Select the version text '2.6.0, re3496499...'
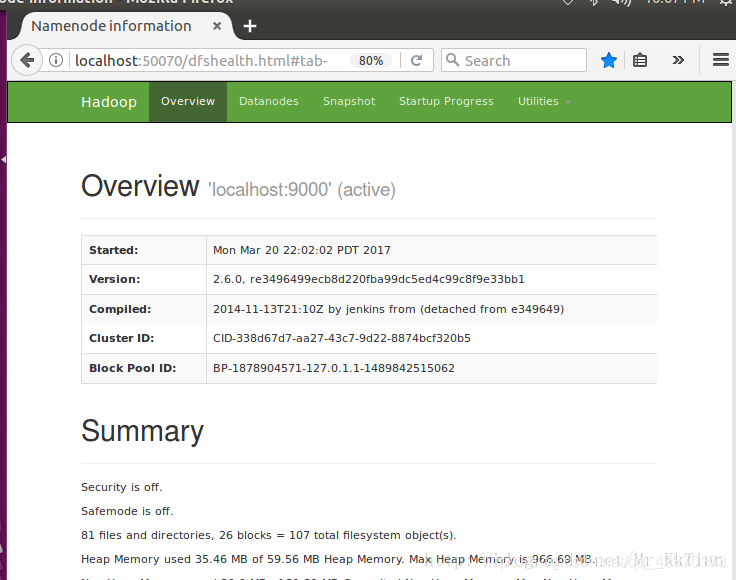736x580 pixels. point(368,279)
